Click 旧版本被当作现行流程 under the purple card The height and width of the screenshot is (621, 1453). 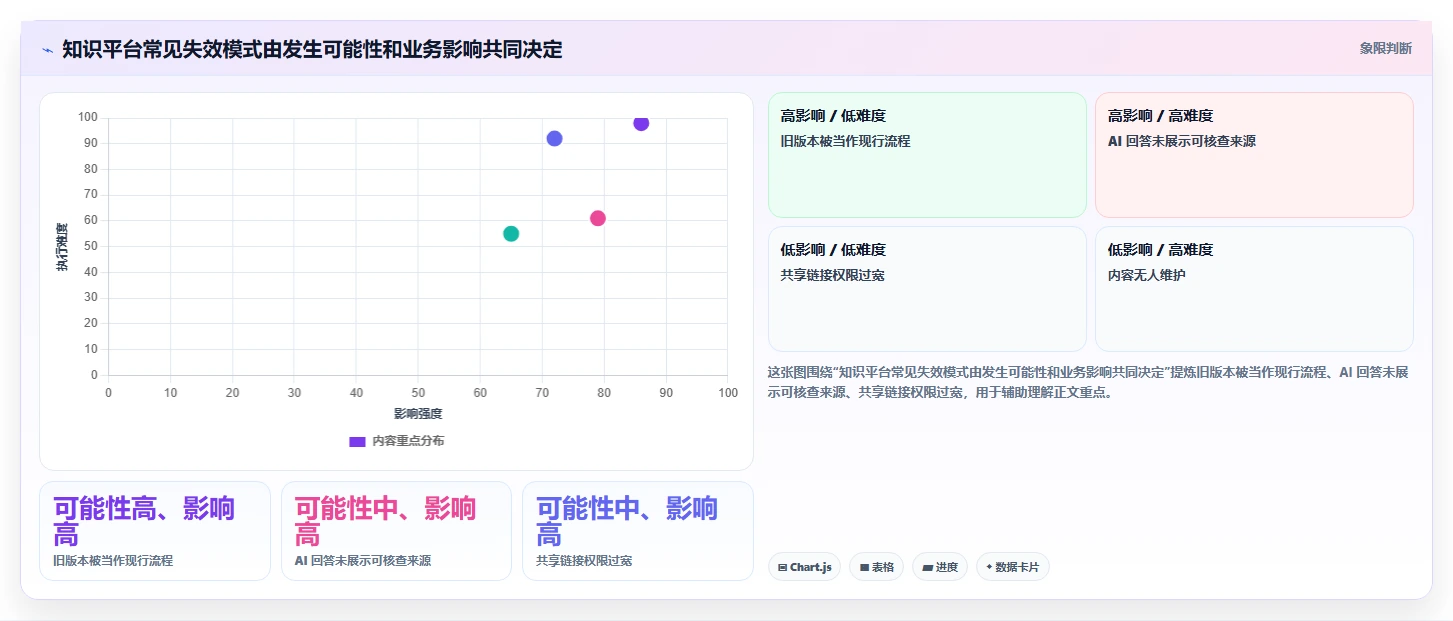(x=113, y=561)
